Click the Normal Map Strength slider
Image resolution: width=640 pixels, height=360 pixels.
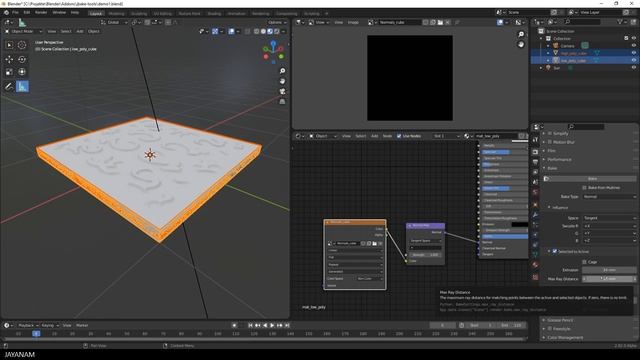click(x=425, y=255)
